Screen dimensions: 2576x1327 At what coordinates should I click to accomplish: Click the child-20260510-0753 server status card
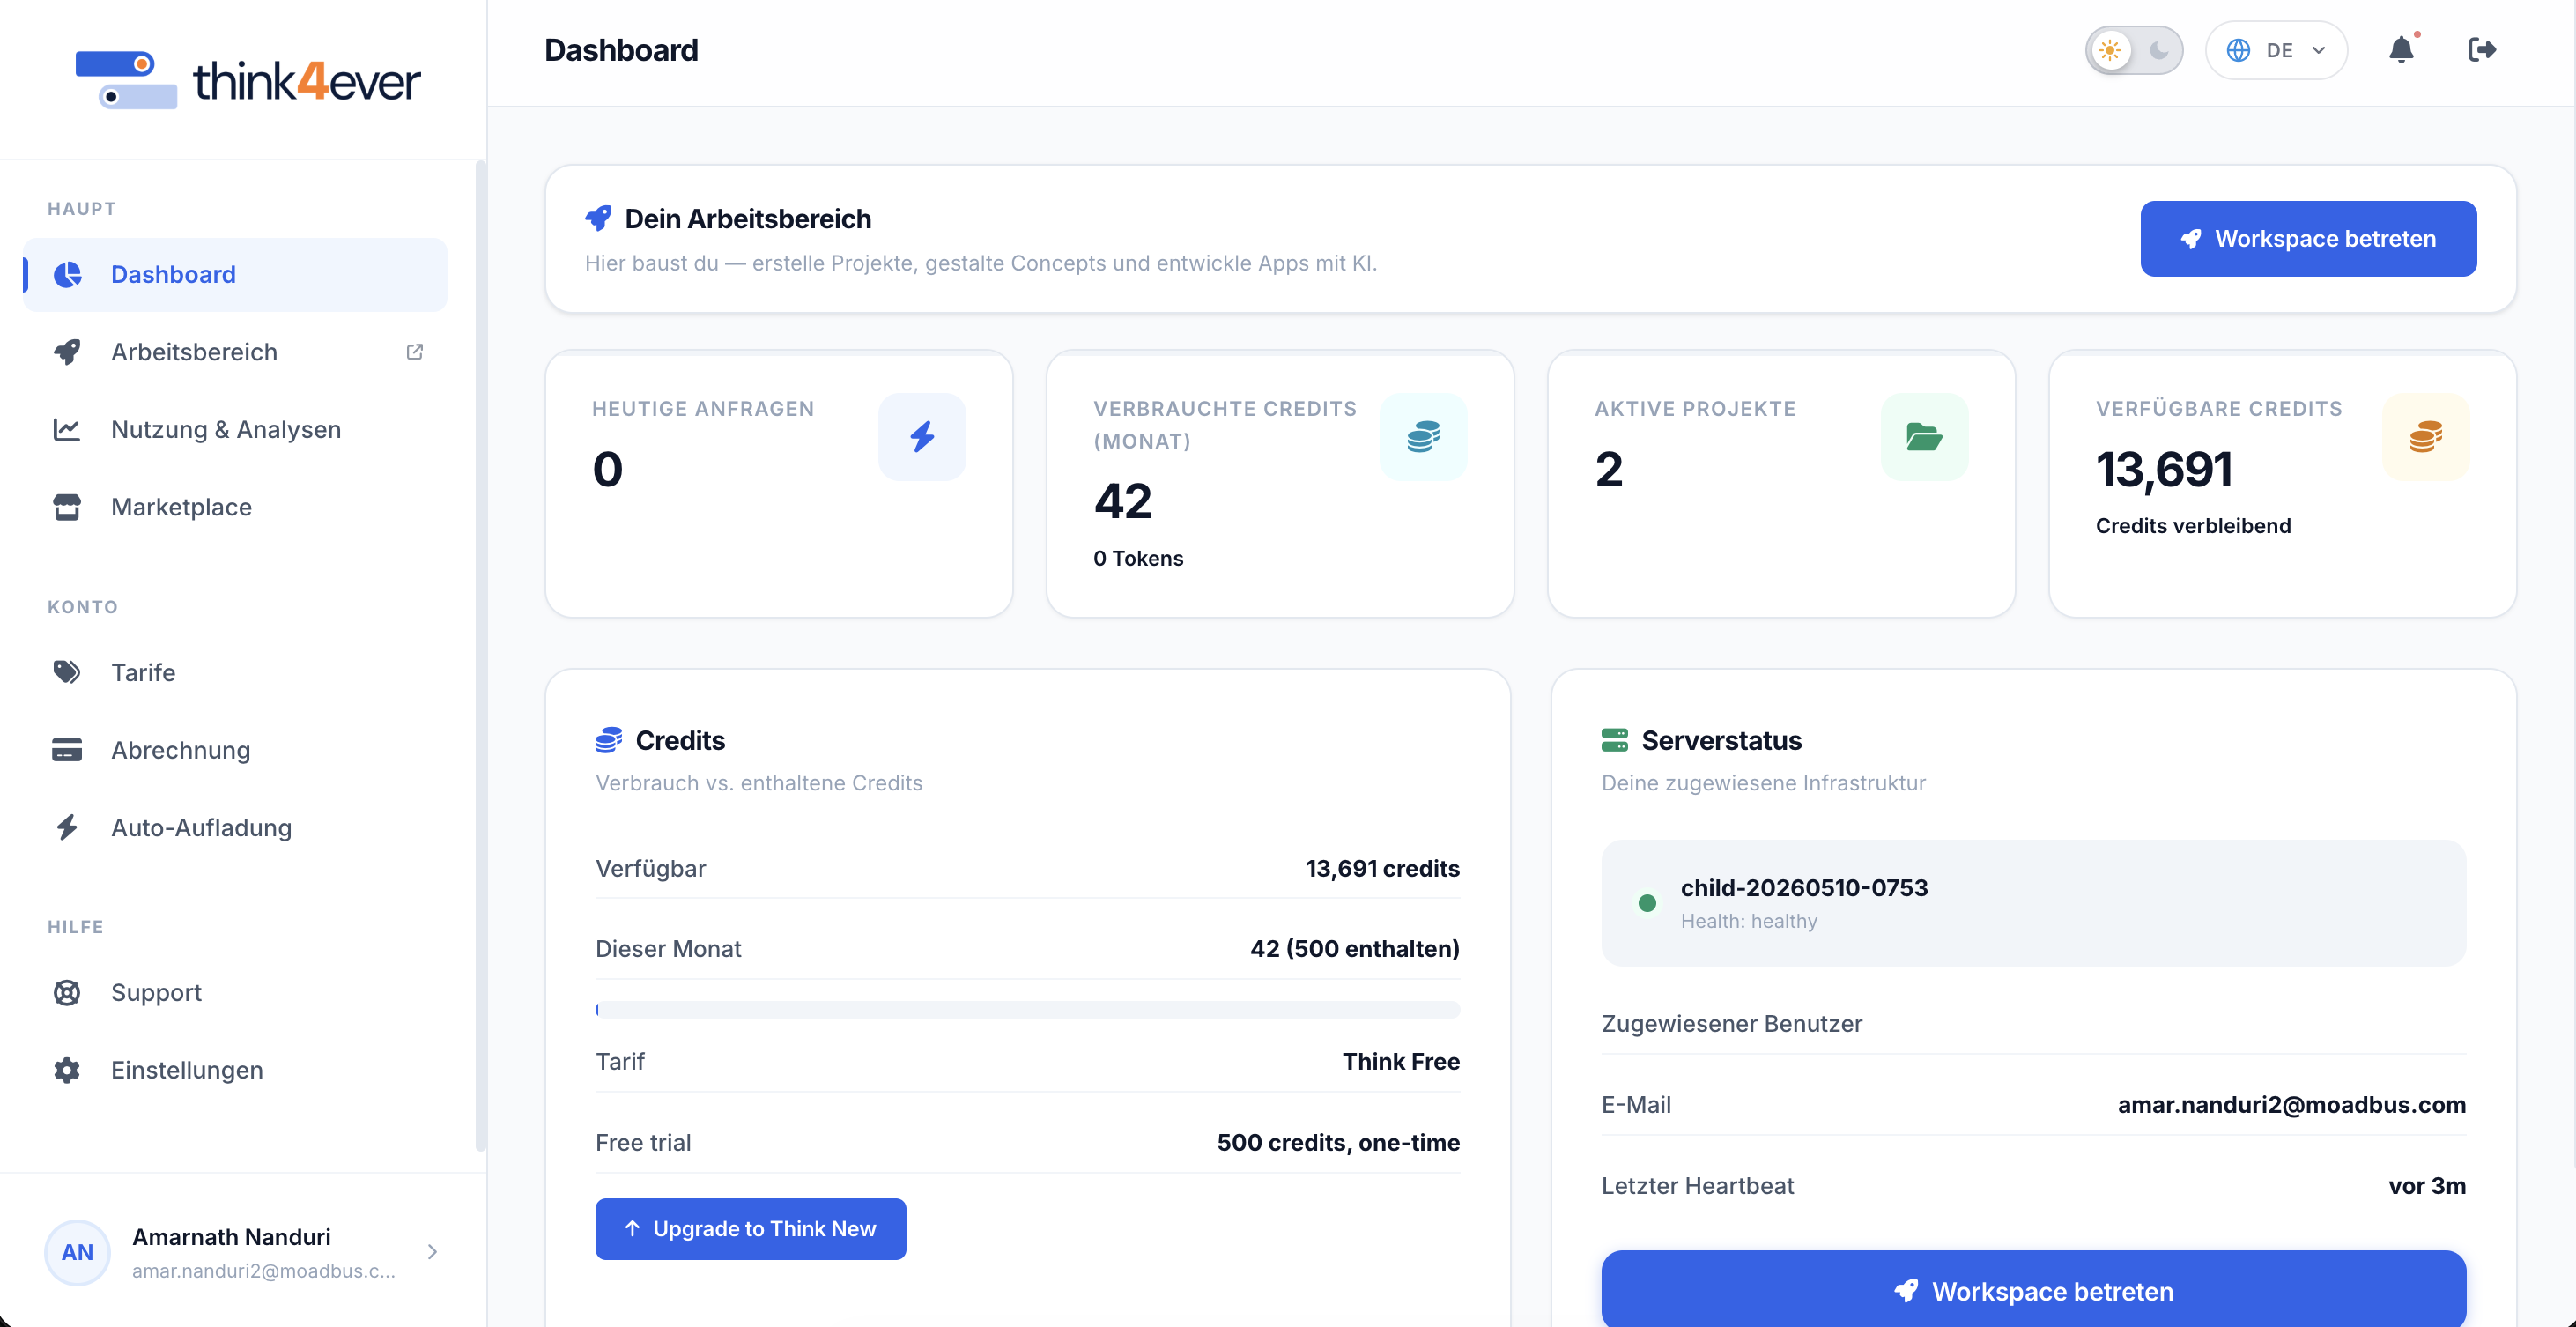click(2033, 903)
